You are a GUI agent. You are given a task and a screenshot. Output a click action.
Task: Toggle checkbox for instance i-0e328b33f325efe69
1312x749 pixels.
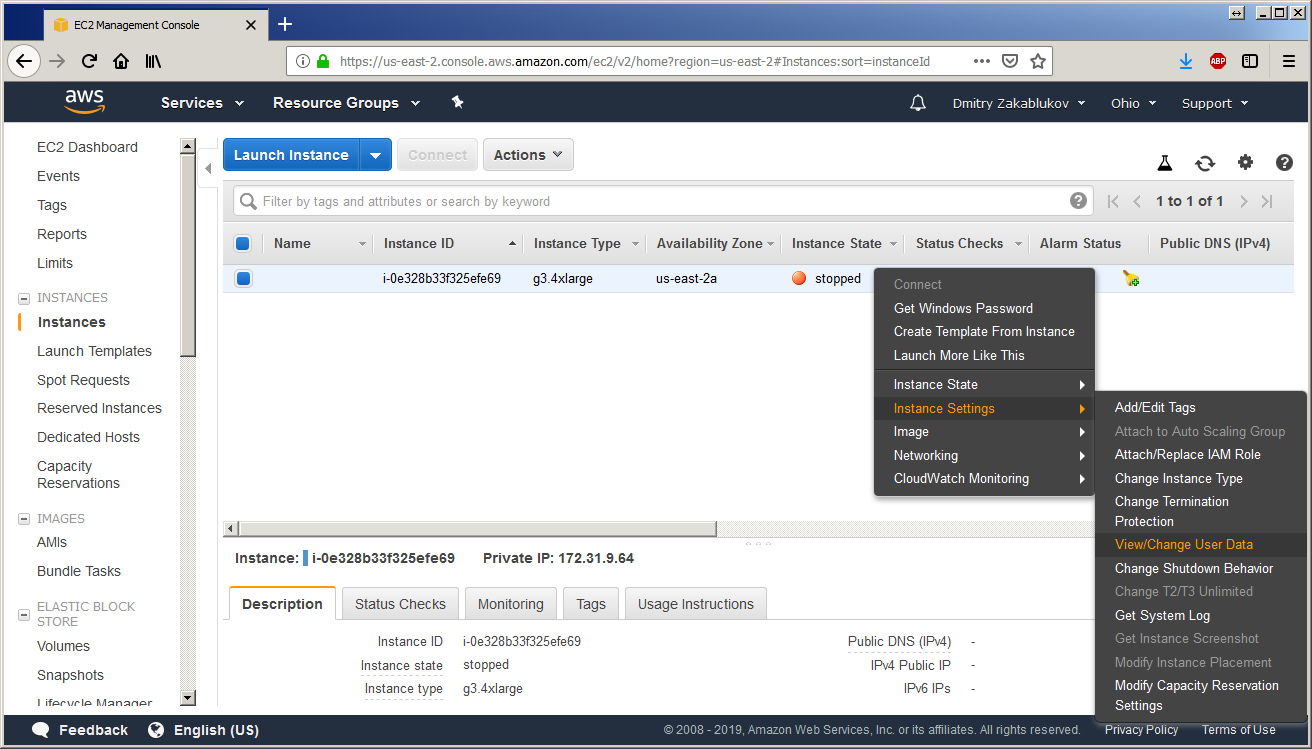click(243, 279)
